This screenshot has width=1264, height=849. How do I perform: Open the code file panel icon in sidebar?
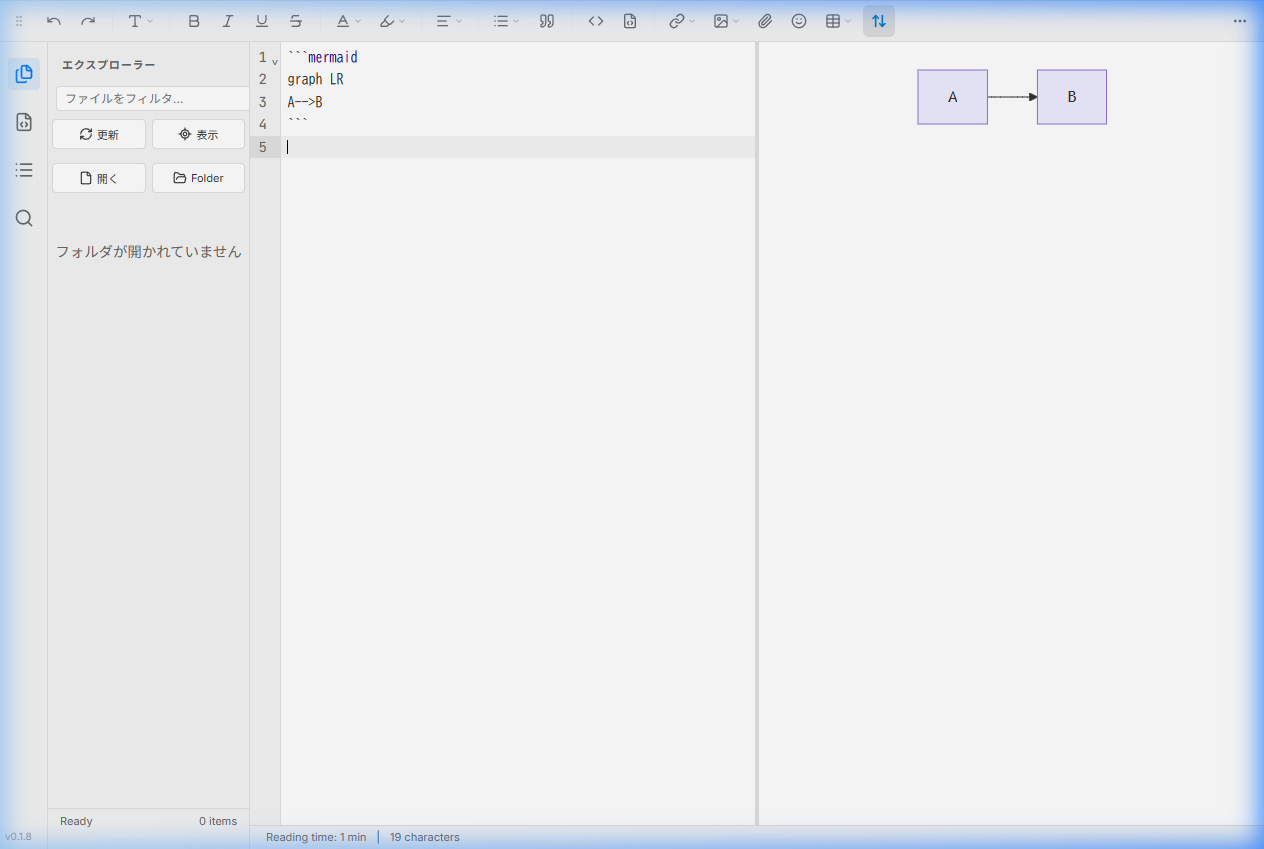[24, 122]
